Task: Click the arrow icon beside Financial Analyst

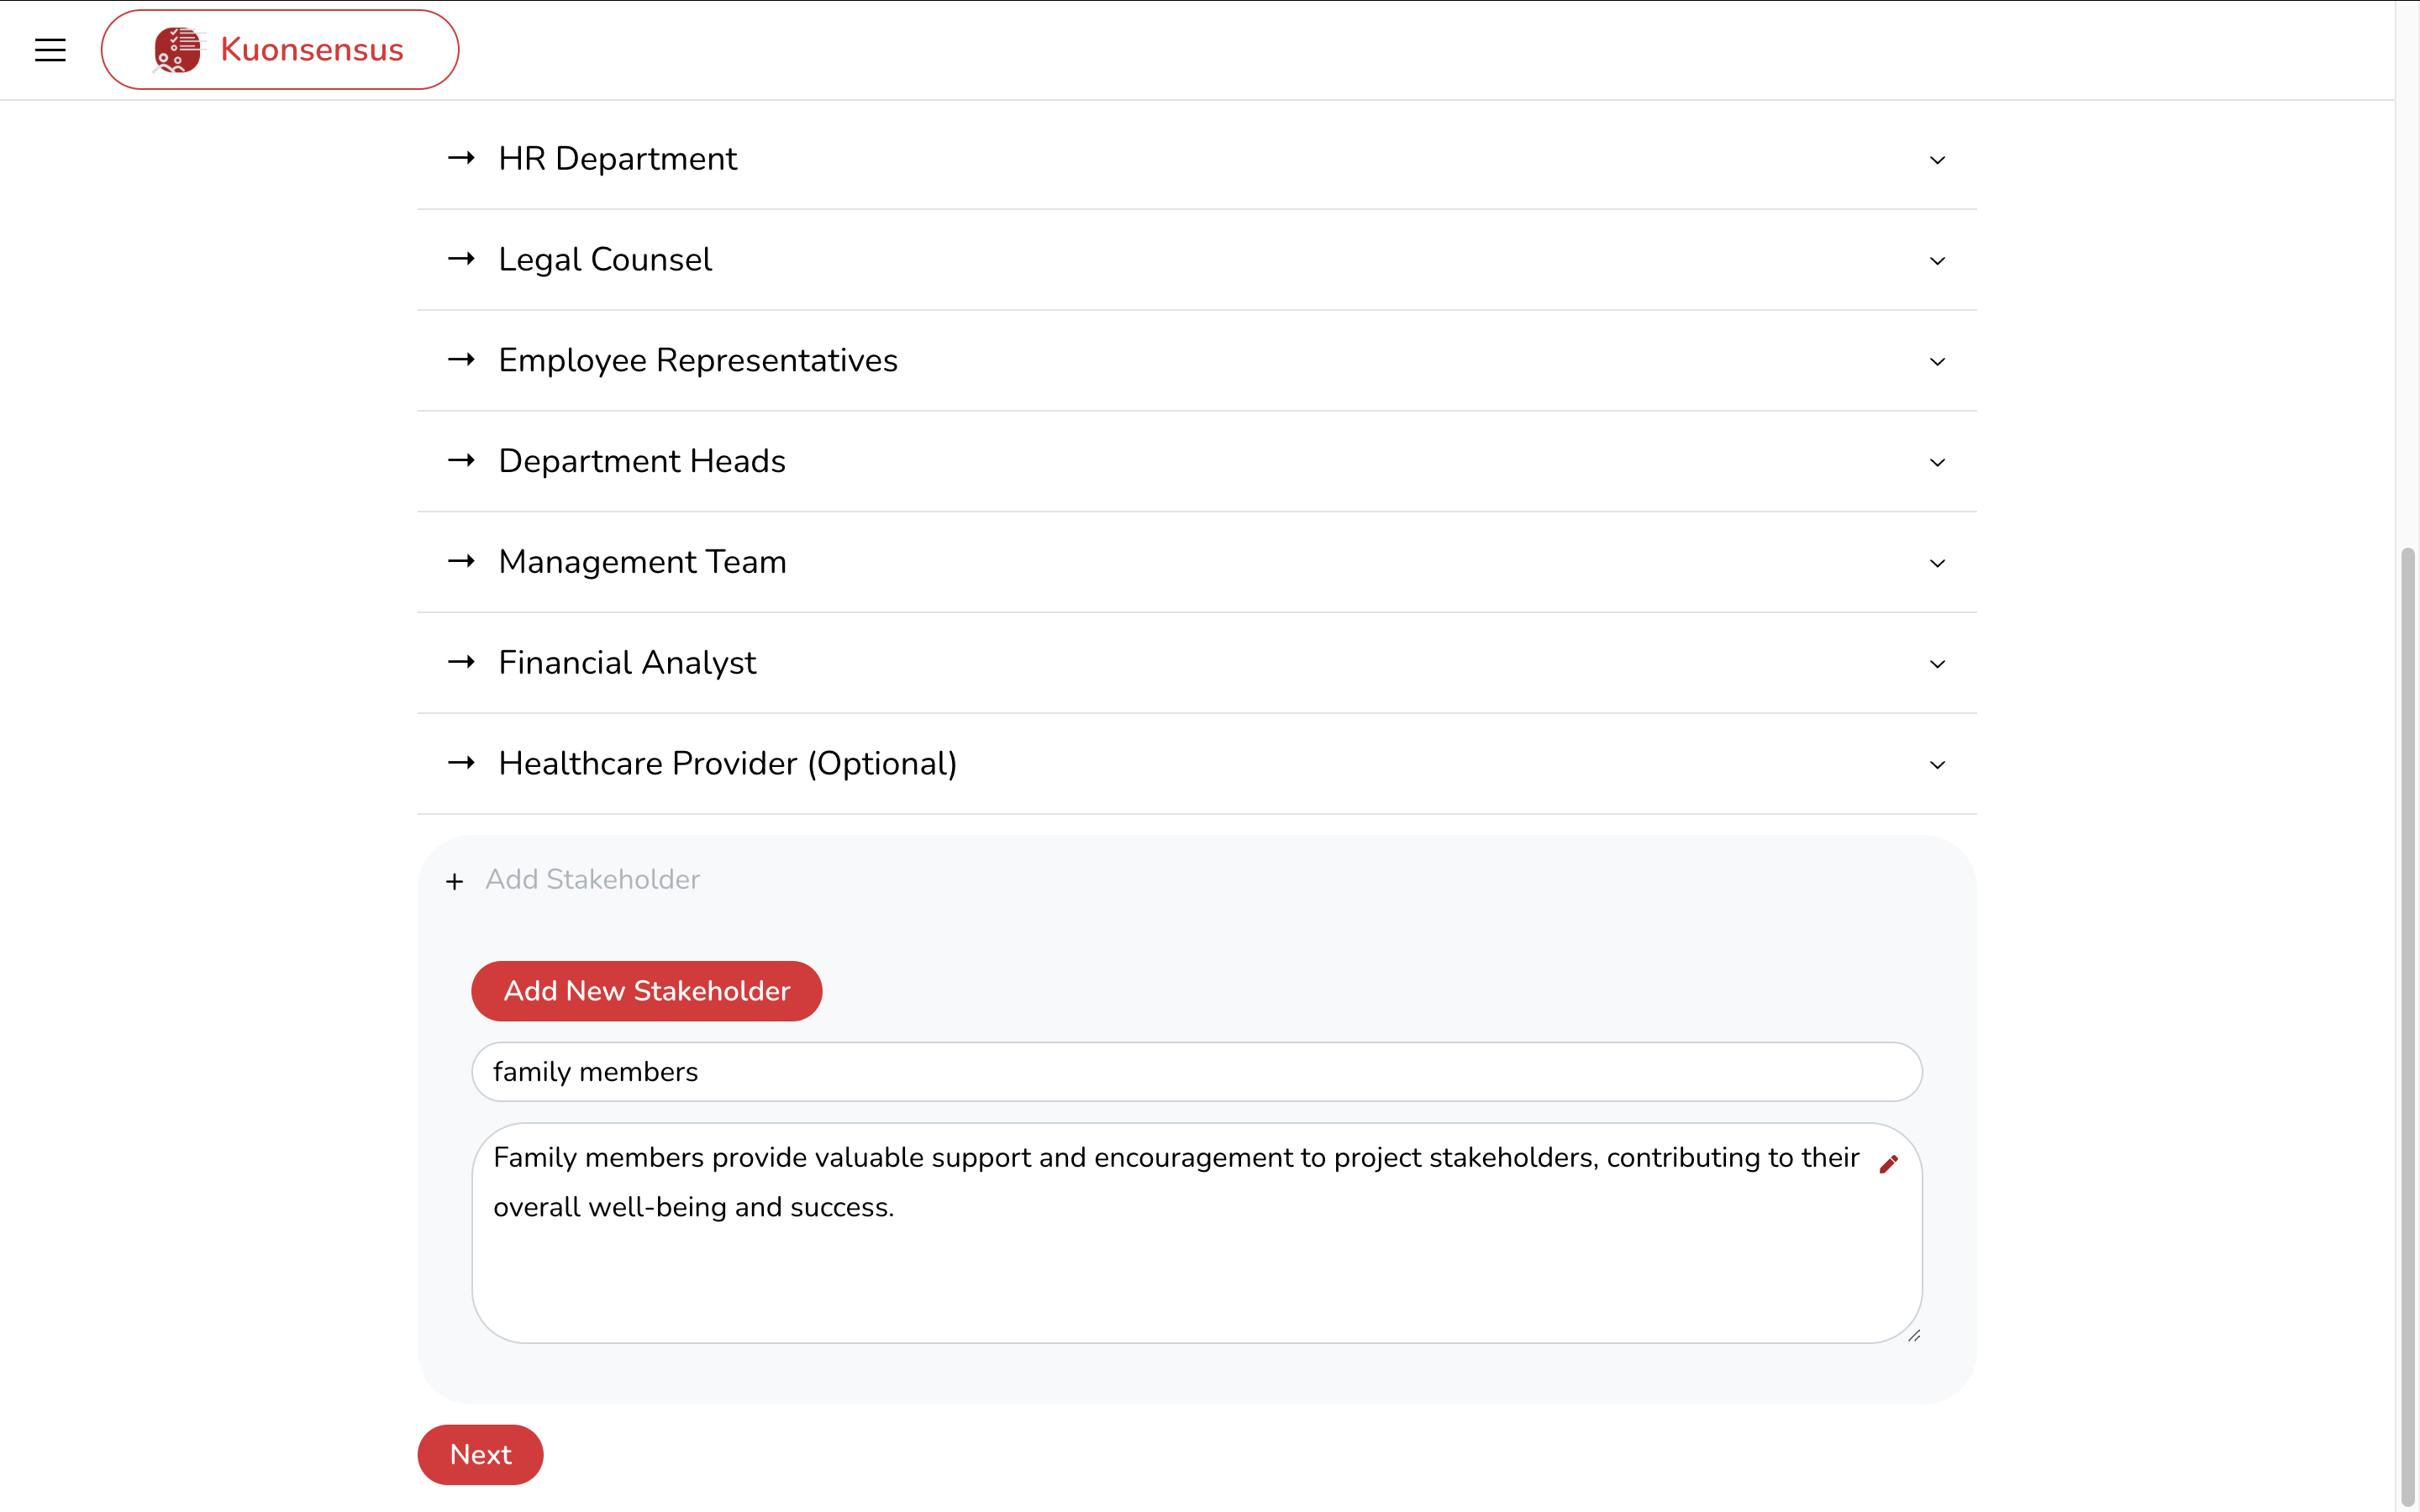Action: click(461, 662)
